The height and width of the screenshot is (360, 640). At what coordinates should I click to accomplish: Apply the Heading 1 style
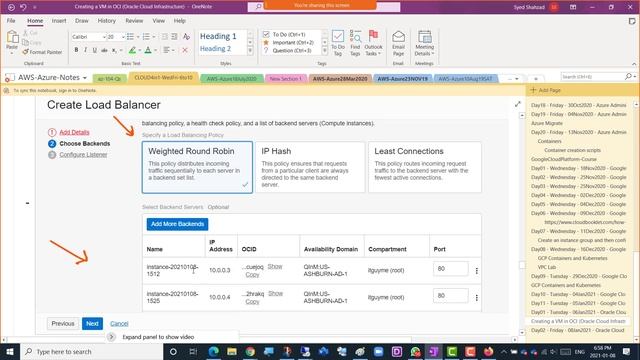coord(218,36)
